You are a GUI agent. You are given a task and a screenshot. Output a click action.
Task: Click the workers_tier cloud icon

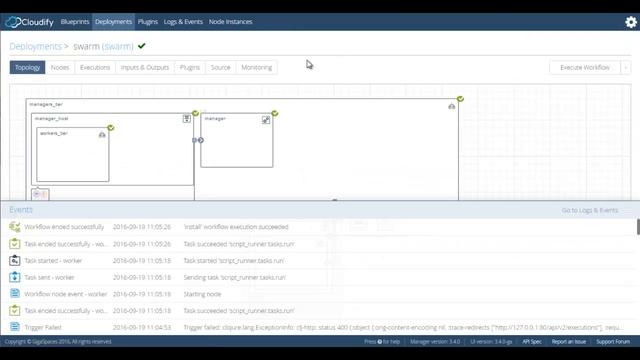102,135
